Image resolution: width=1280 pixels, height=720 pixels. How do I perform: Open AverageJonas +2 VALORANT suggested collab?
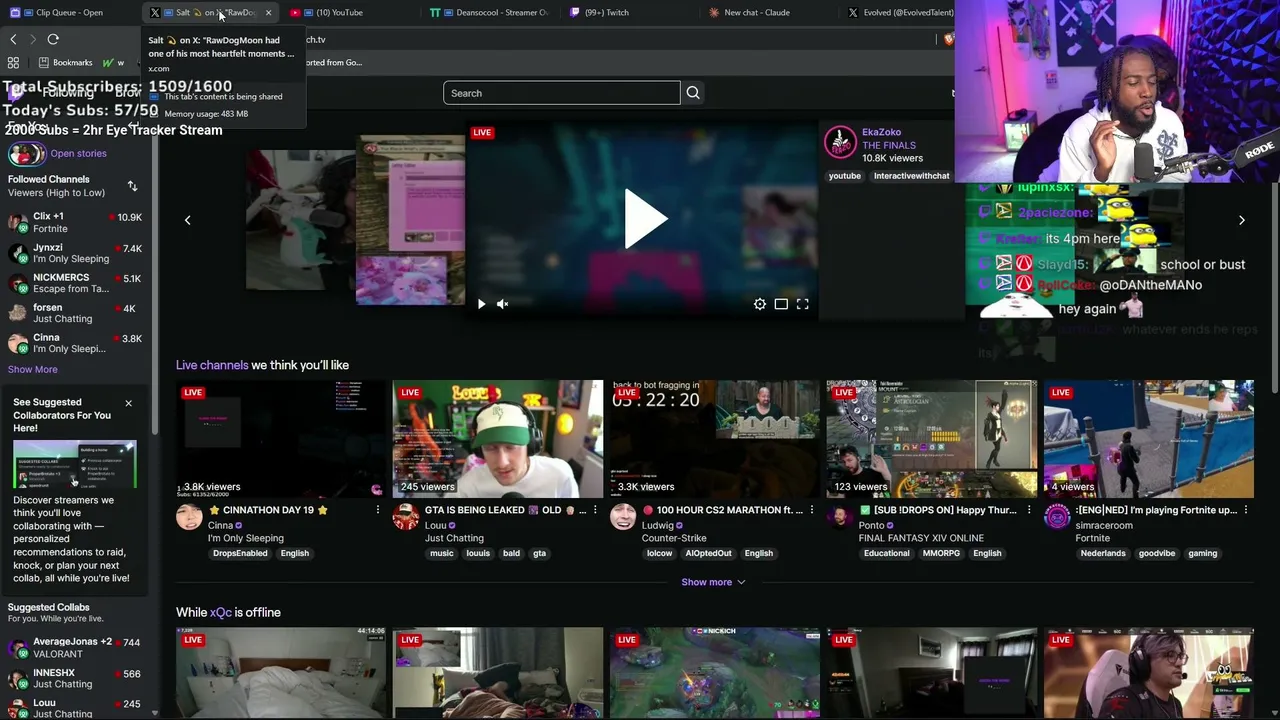click(75, 648)
